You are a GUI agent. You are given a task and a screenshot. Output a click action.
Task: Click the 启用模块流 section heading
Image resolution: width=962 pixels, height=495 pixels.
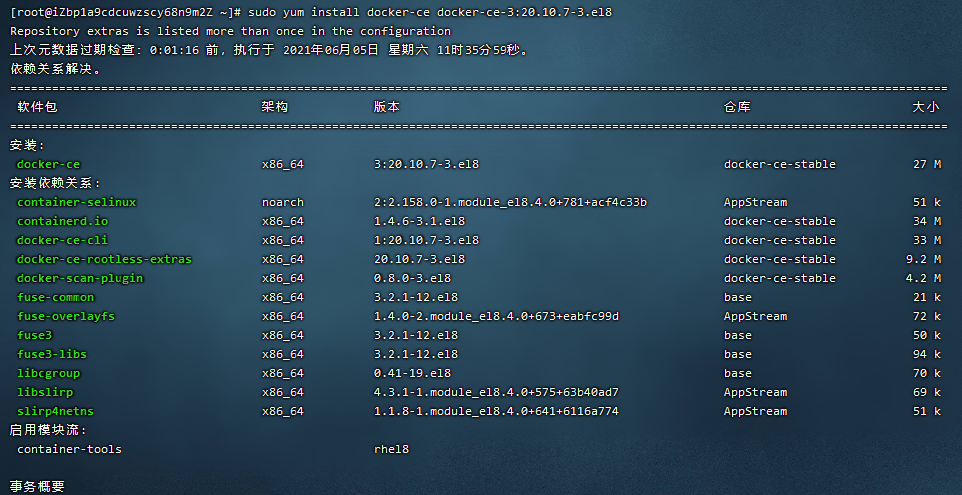coord(49,431)
